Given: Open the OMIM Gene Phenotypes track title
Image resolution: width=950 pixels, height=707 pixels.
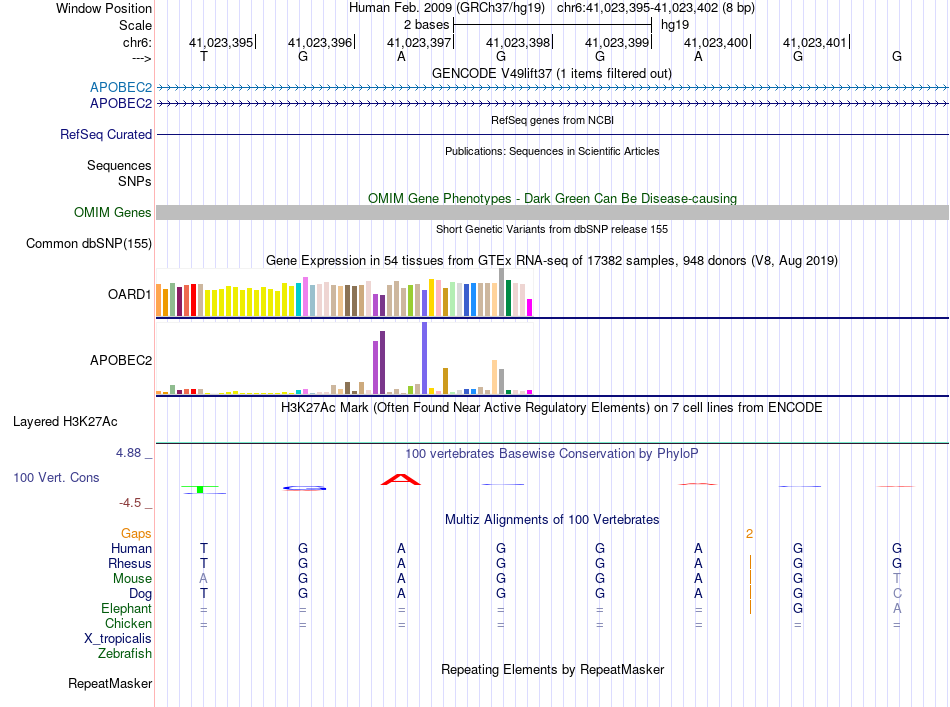Looking at the screenshot, I should coord(552,198).
